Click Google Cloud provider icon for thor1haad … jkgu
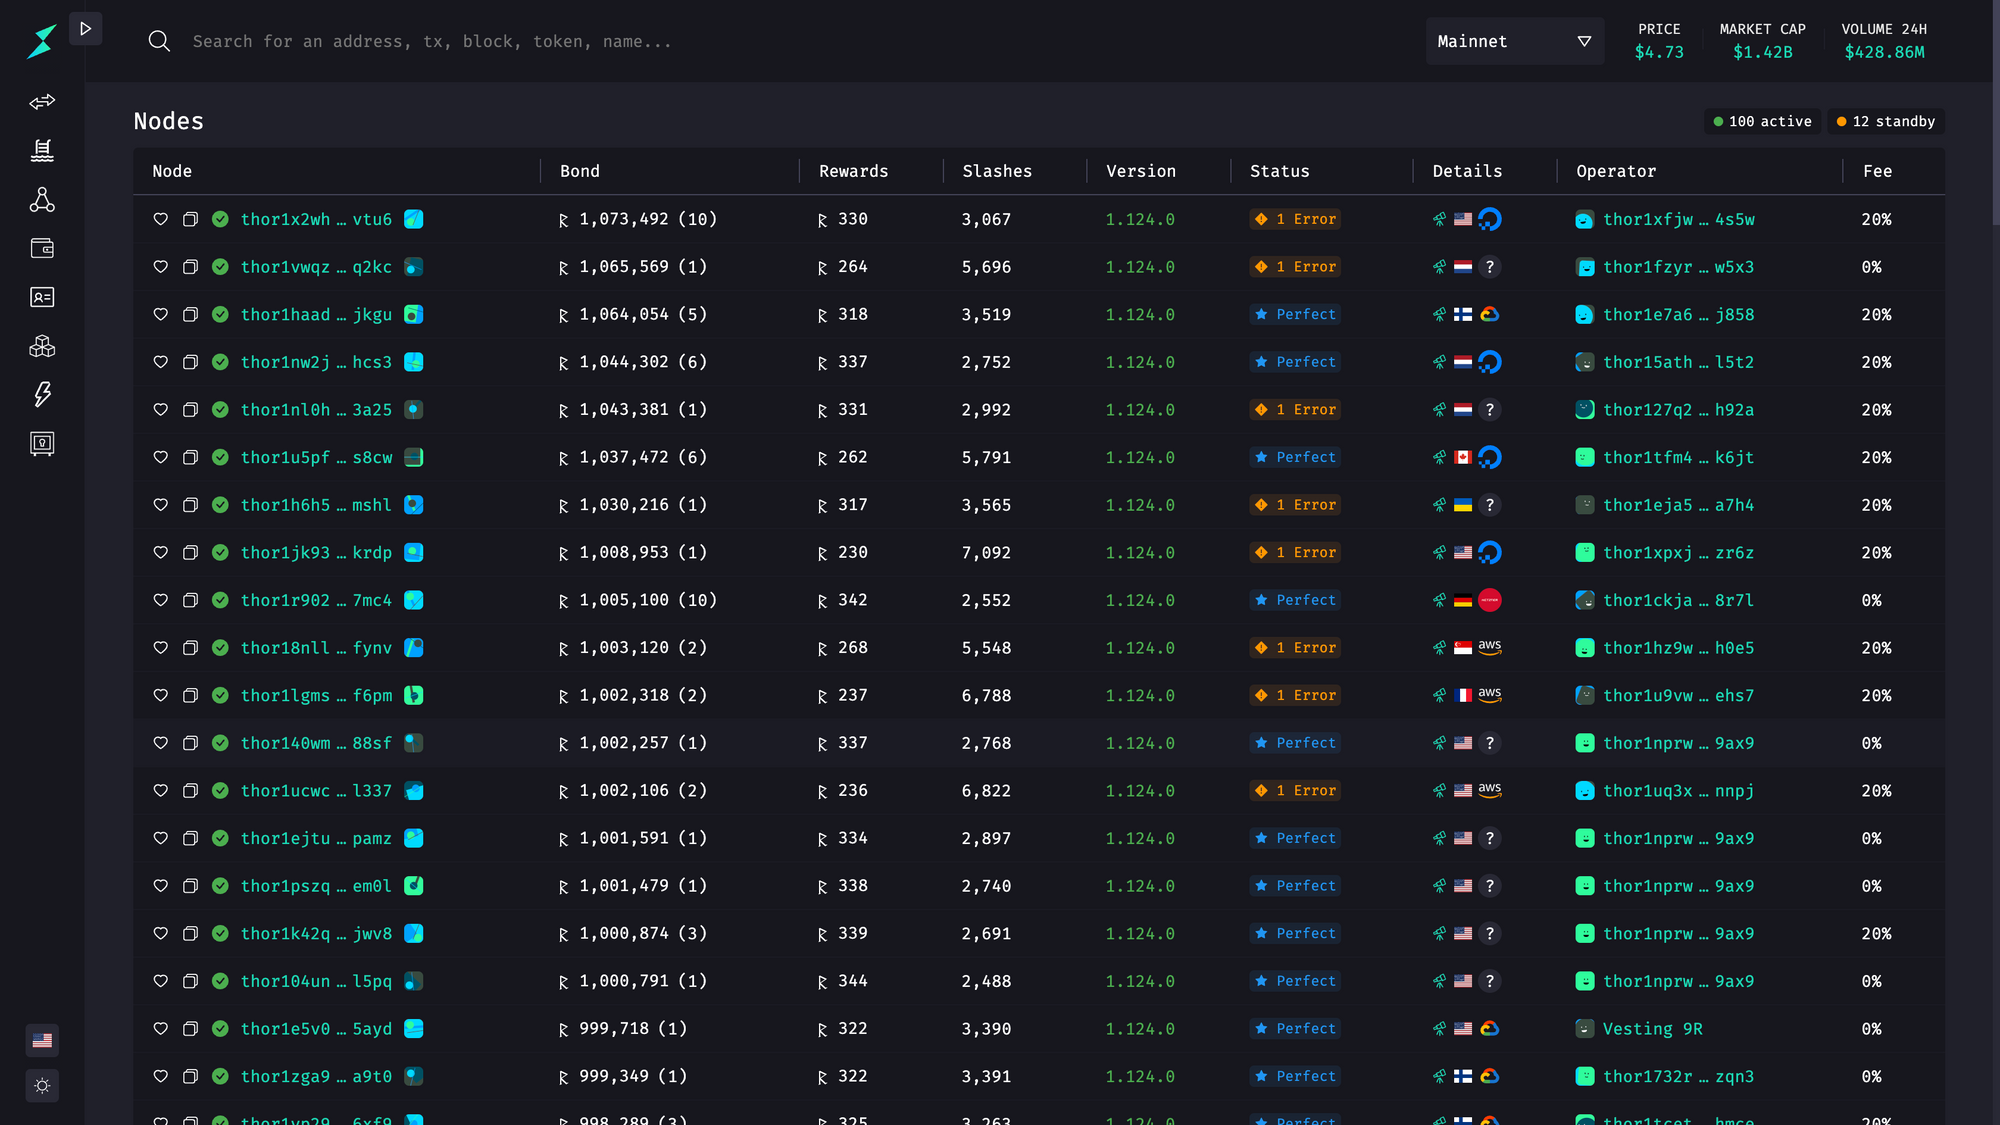The height and width of the screenshot is (1125, 2000). coord(1489,314)
